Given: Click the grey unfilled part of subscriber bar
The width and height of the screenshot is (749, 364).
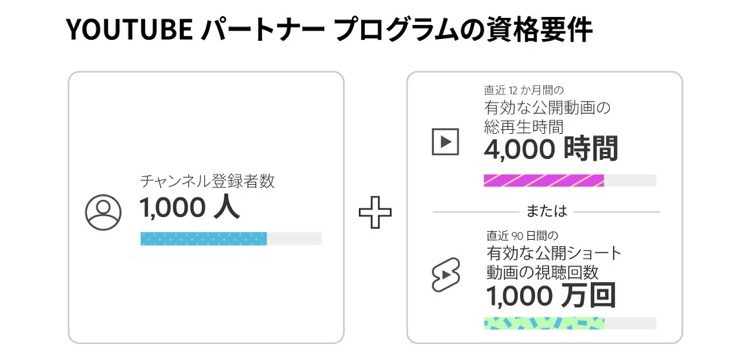Looking at the screenshot, I should pyautogui.click(x=294, y=238).
